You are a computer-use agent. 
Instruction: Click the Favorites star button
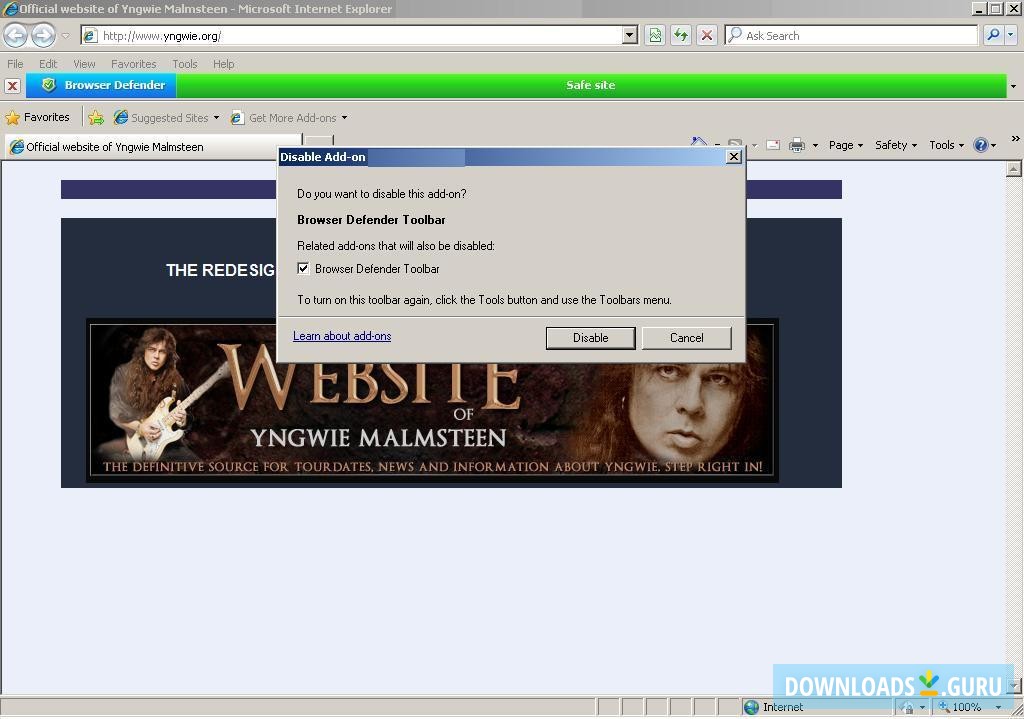[38, 118]
